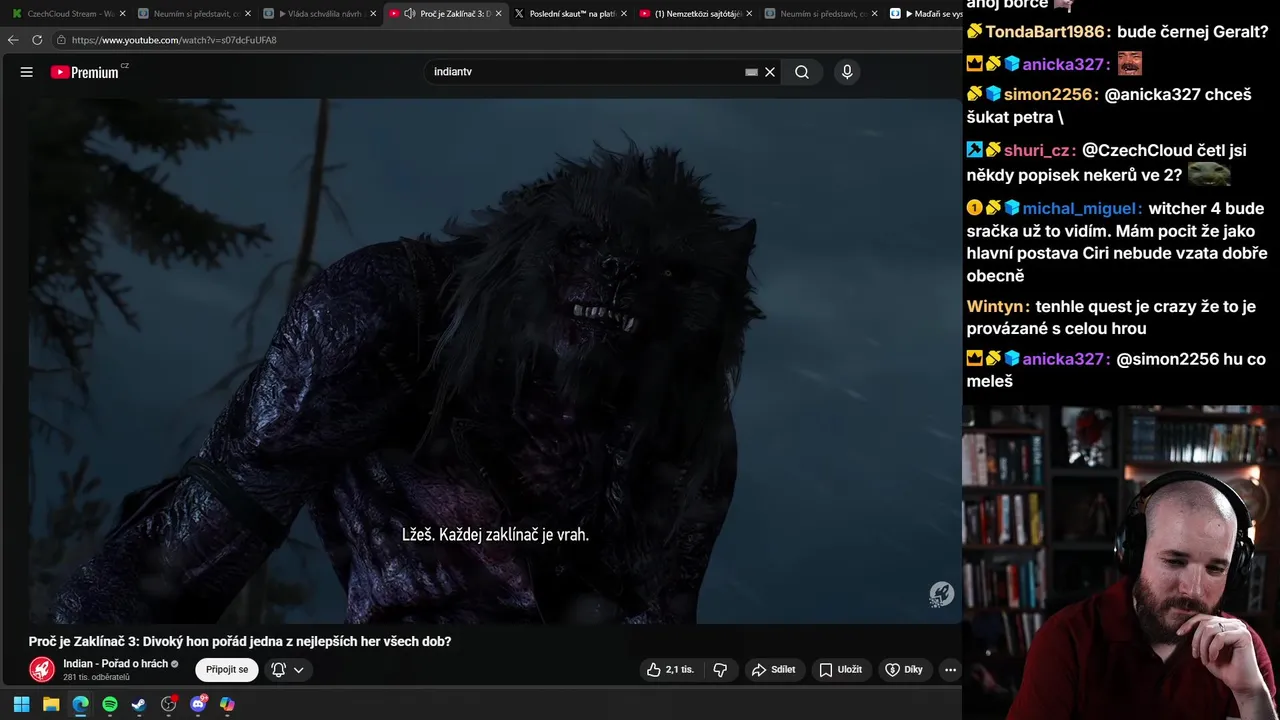Clear the search box with X
Screen dimensions: 1280x720
[x=770, y=72]
